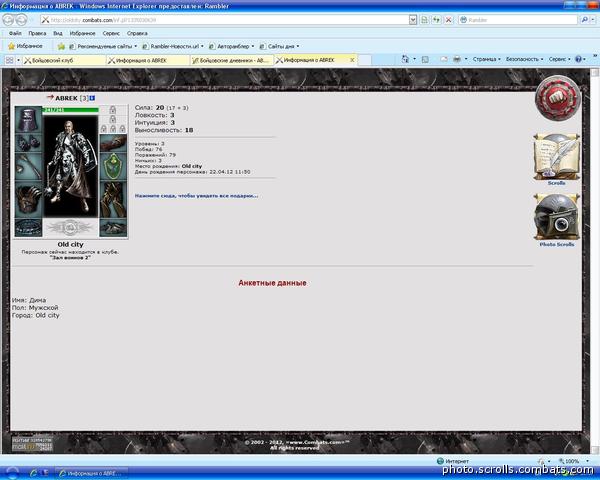Switch to the Бойцовские дневники tab
600x480 pixels.
point(232,60)
